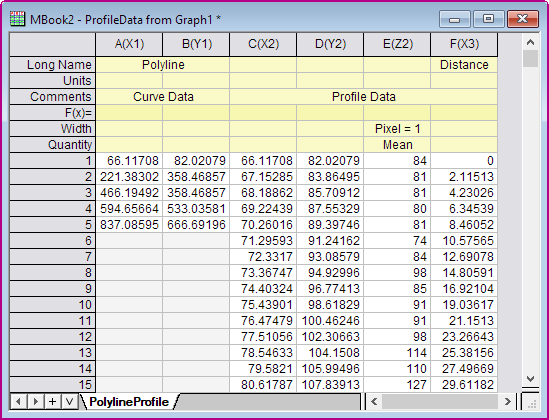This screenshot has width=549, height=420.
Task: Select cell with value 114
Action: (x=397, y=353)
